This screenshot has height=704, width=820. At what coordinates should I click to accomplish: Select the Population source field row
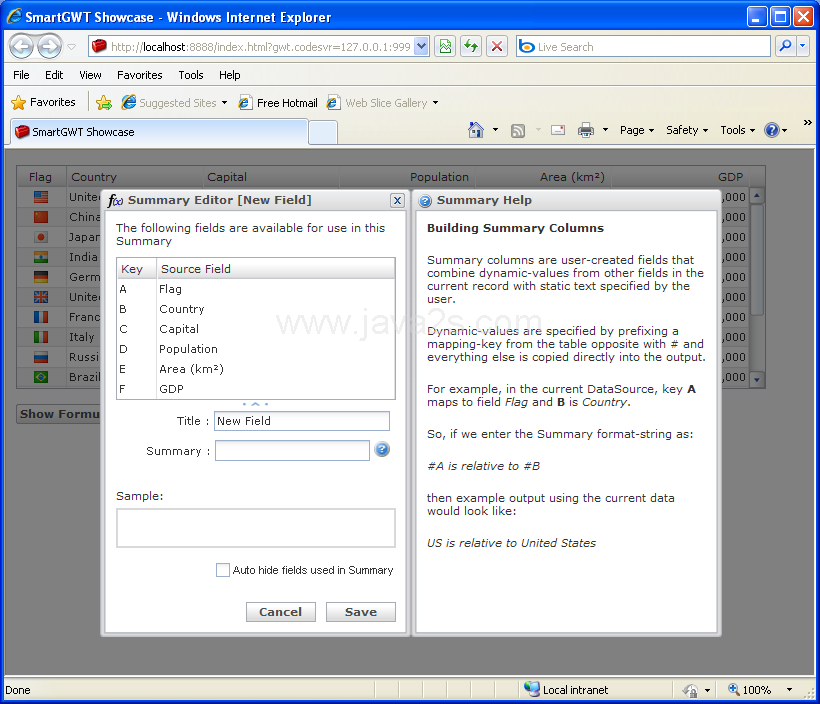pos(256,349)
